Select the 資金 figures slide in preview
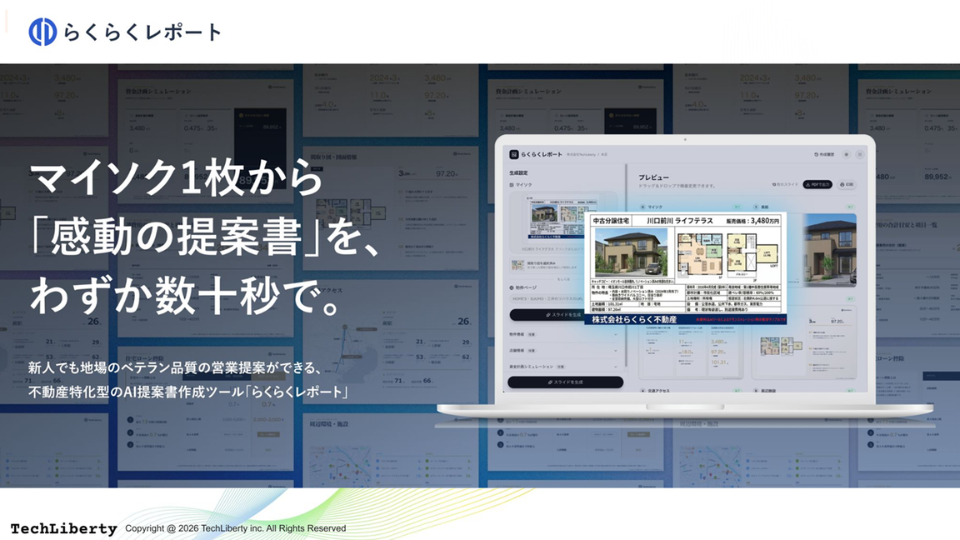Screen dimensions: 960x540 (691, 352)
